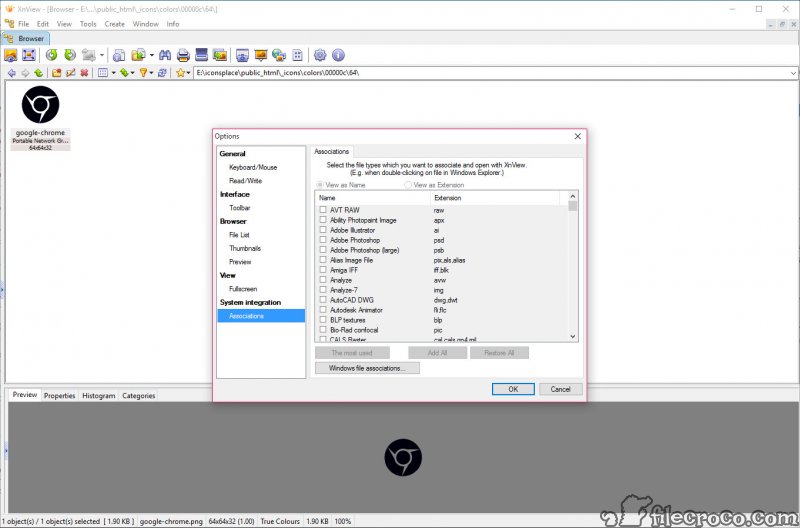The height and width of the screenshot is (528, 800).
Task: Open the binoculars Search icon
Action: (x=165, y=55)
